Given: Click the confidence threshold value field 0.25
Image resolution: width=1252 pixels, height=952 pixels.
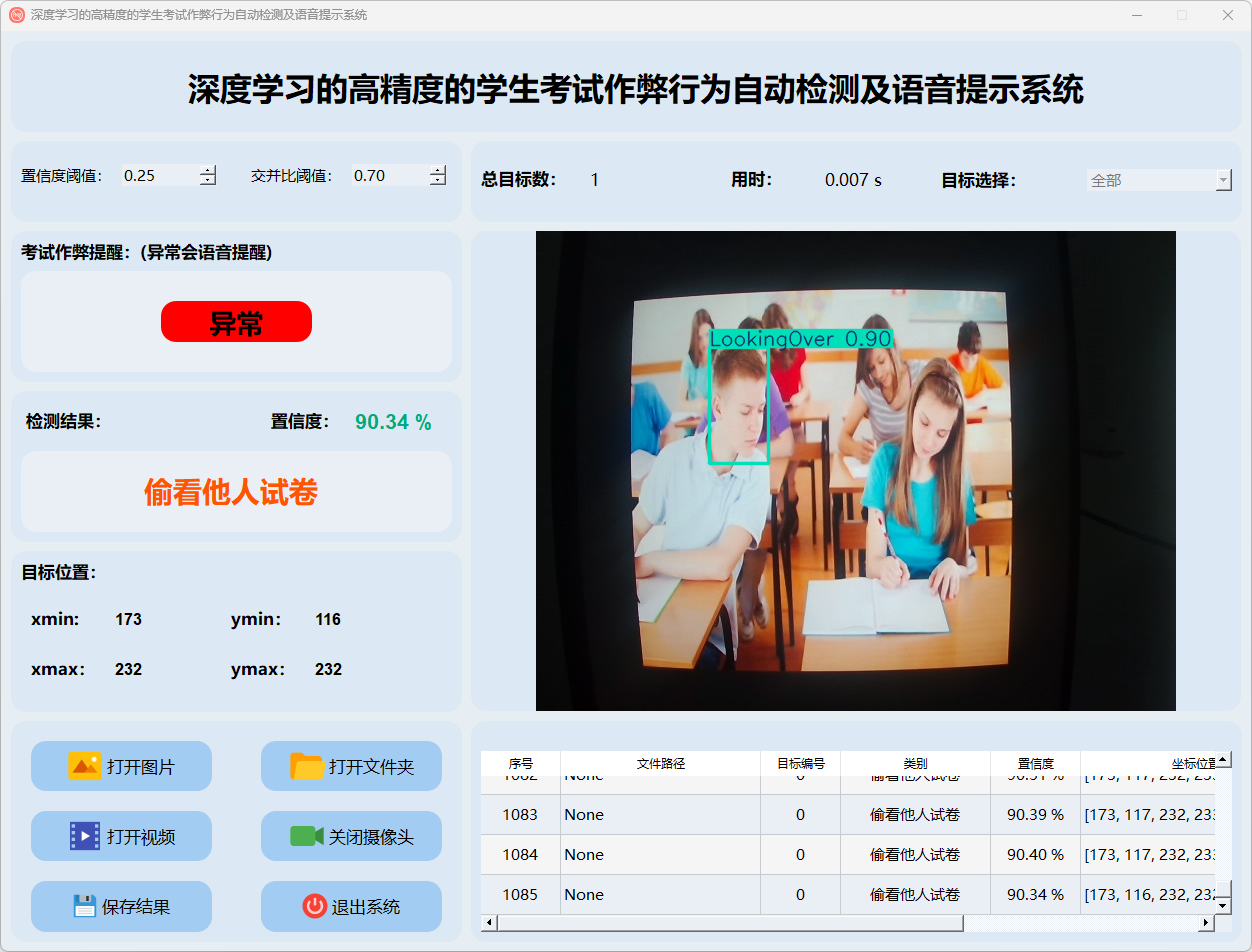Looking at the screenshot, I should point(158,176).
